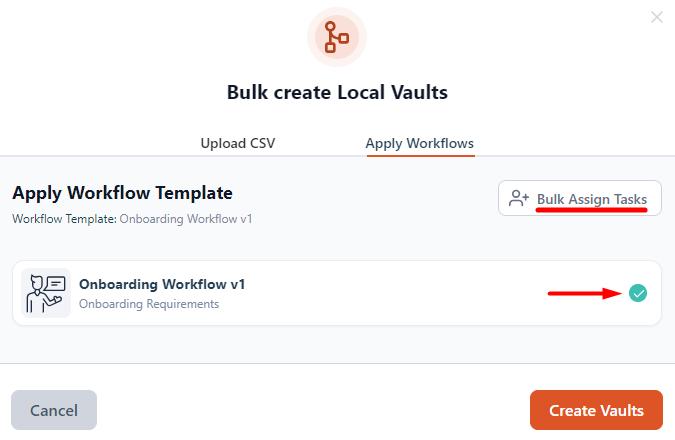Click the orange underline of the active tab
Viewport: 675px width, 440px height.
(421, 155)
